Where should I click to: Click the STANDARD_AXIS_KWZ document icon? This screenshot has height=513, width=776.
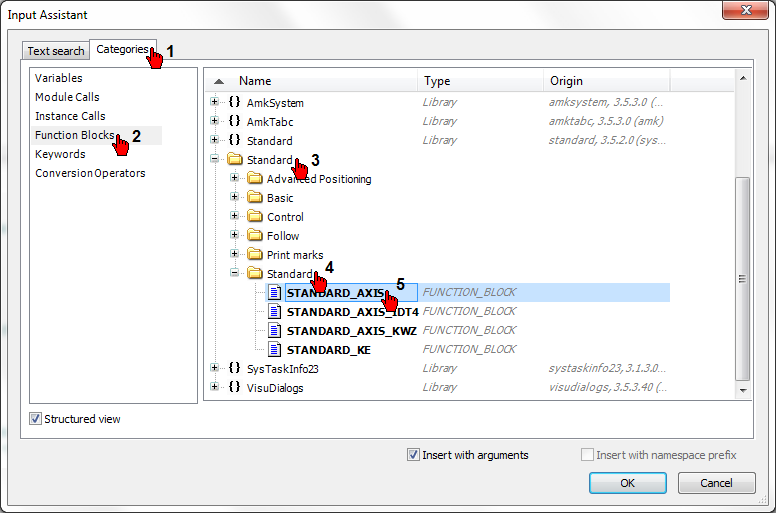pyautogui.click(x=275, y=330)
